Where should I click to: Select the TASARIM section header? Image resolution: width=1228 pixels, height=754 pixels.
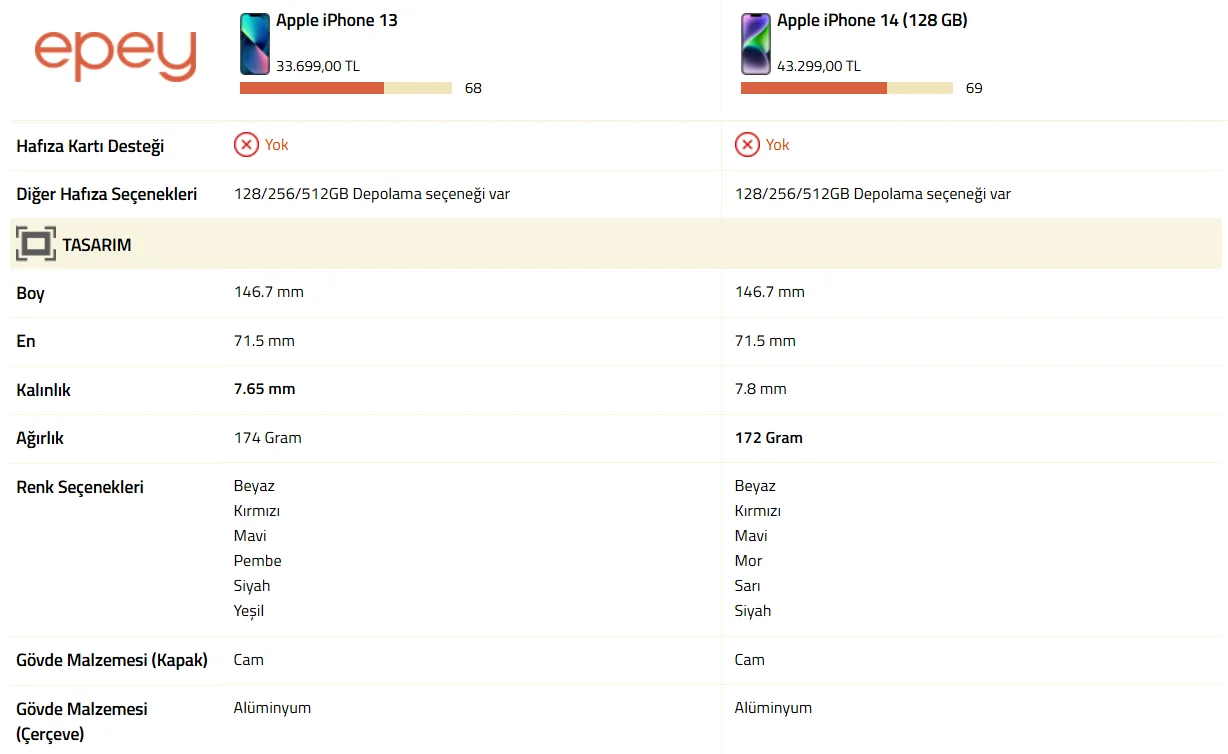pos(616,244)
